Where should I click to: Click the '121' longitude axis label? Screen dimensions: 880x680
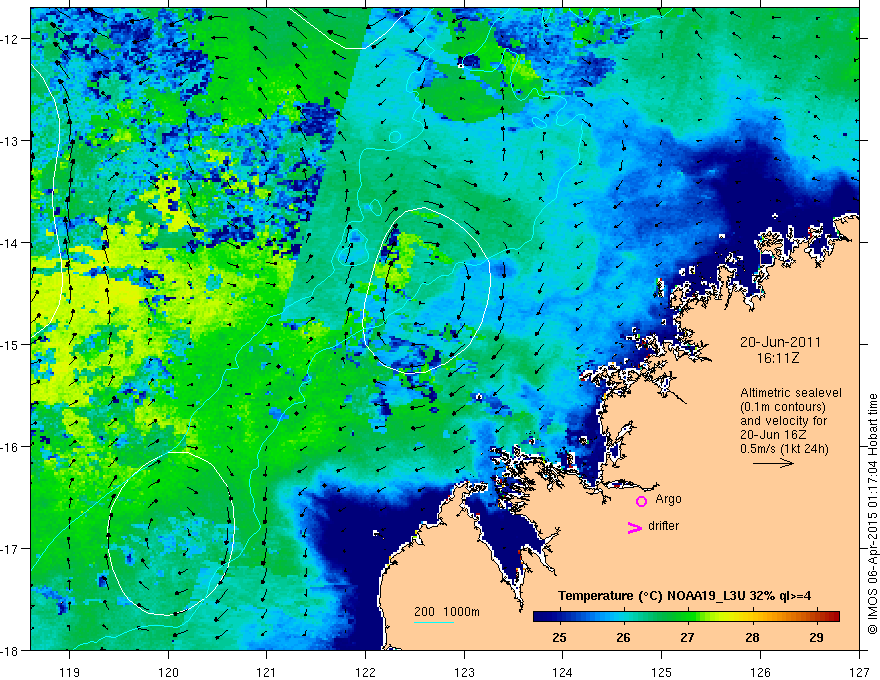pos(267,672)
